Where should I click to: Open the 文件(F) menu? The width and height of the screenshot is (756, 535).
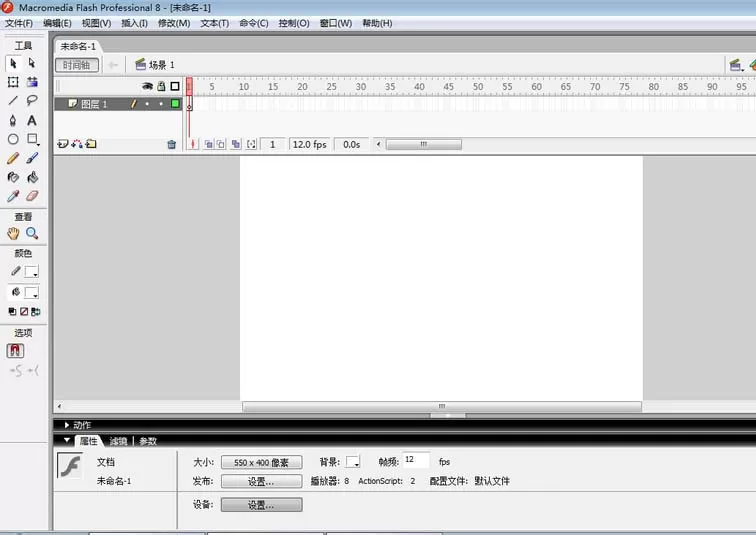click(19, 23)
